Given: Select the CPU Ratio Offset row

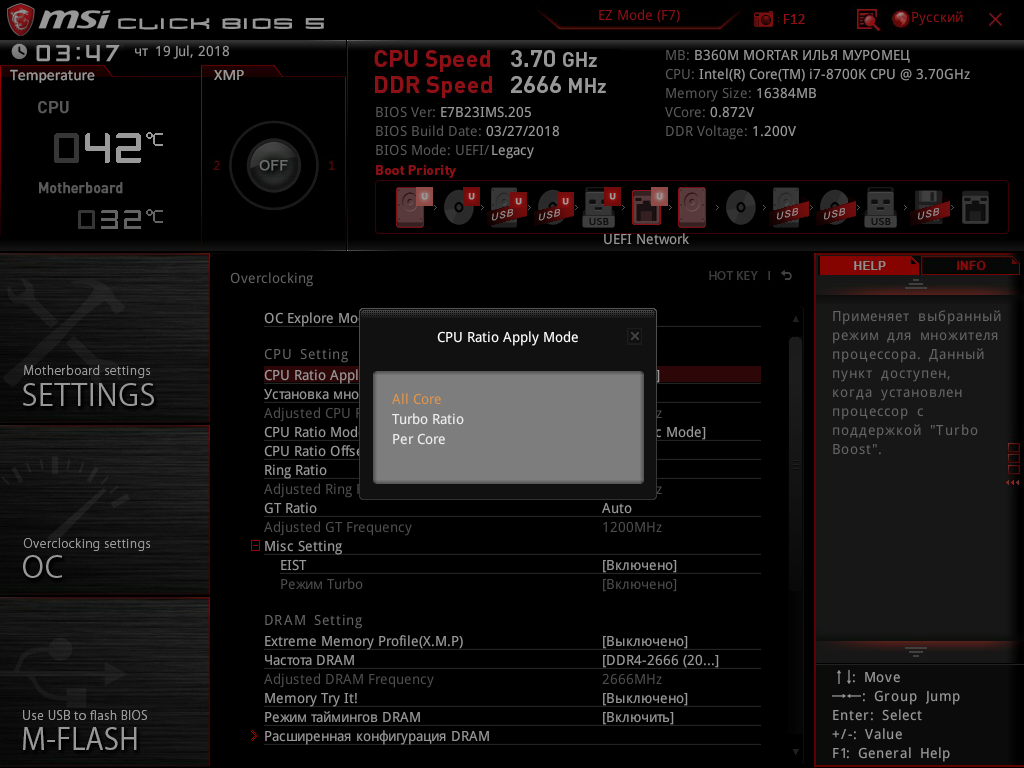Looking at the screenshot, I should tap(512, 451).
